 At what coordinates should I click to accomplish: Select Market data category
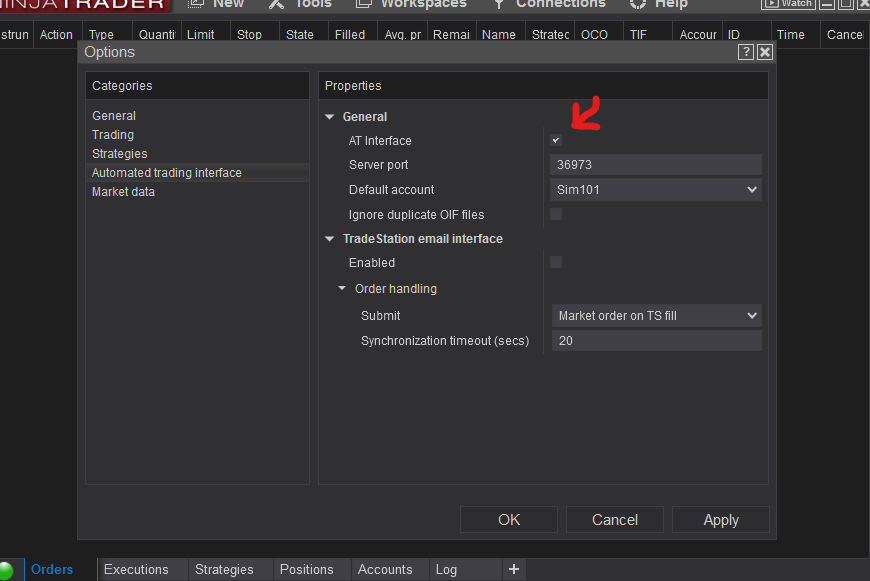(x=123, y=192)
